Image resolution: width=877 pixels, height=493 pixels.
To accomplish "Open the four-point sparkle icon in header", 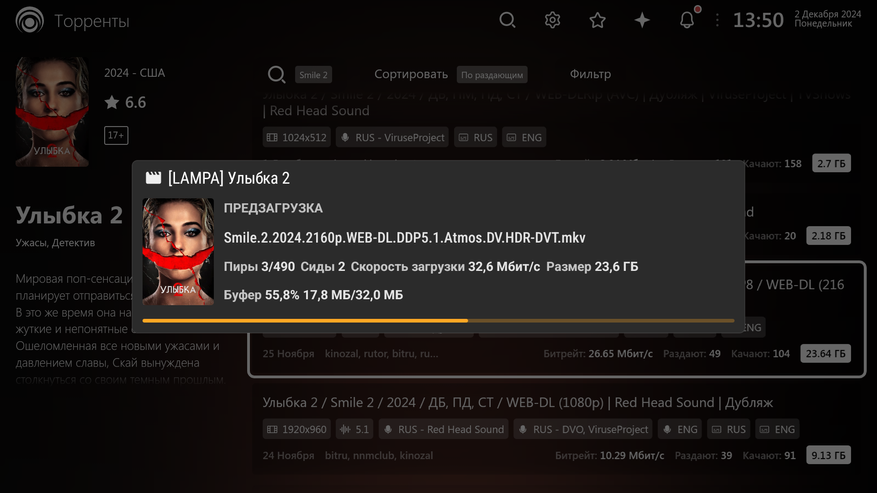I will (x=642, y=20).
